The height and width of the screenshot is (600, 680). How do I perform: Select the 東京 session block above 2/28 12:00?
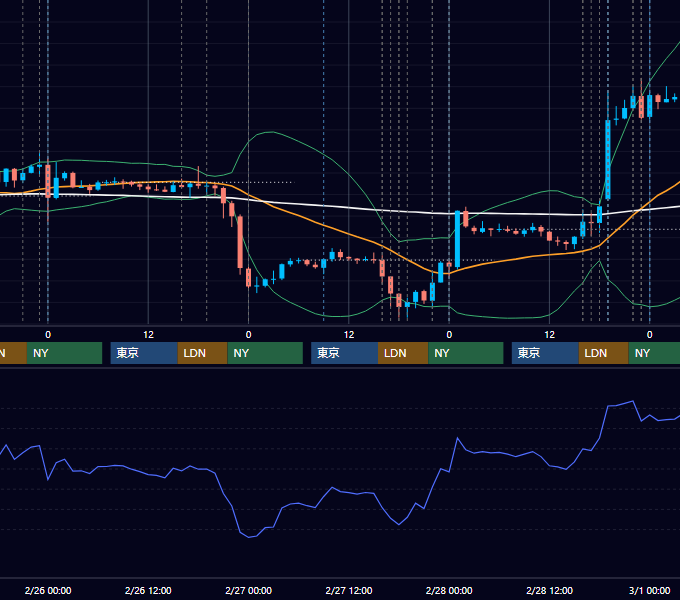545,353
